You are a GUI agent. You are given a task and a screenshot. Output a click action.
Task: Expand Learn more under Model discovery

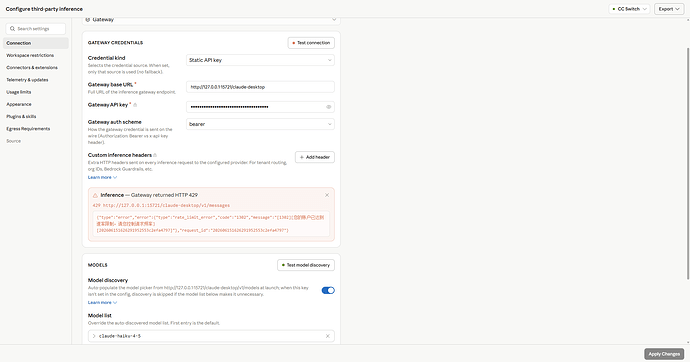pos(102,303)
